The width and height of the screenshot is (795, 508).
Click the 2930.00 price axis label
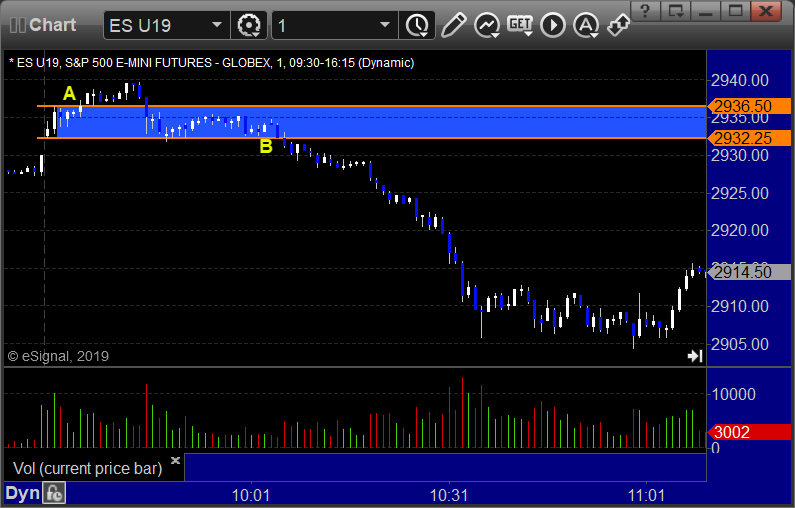tap(740, 156)
